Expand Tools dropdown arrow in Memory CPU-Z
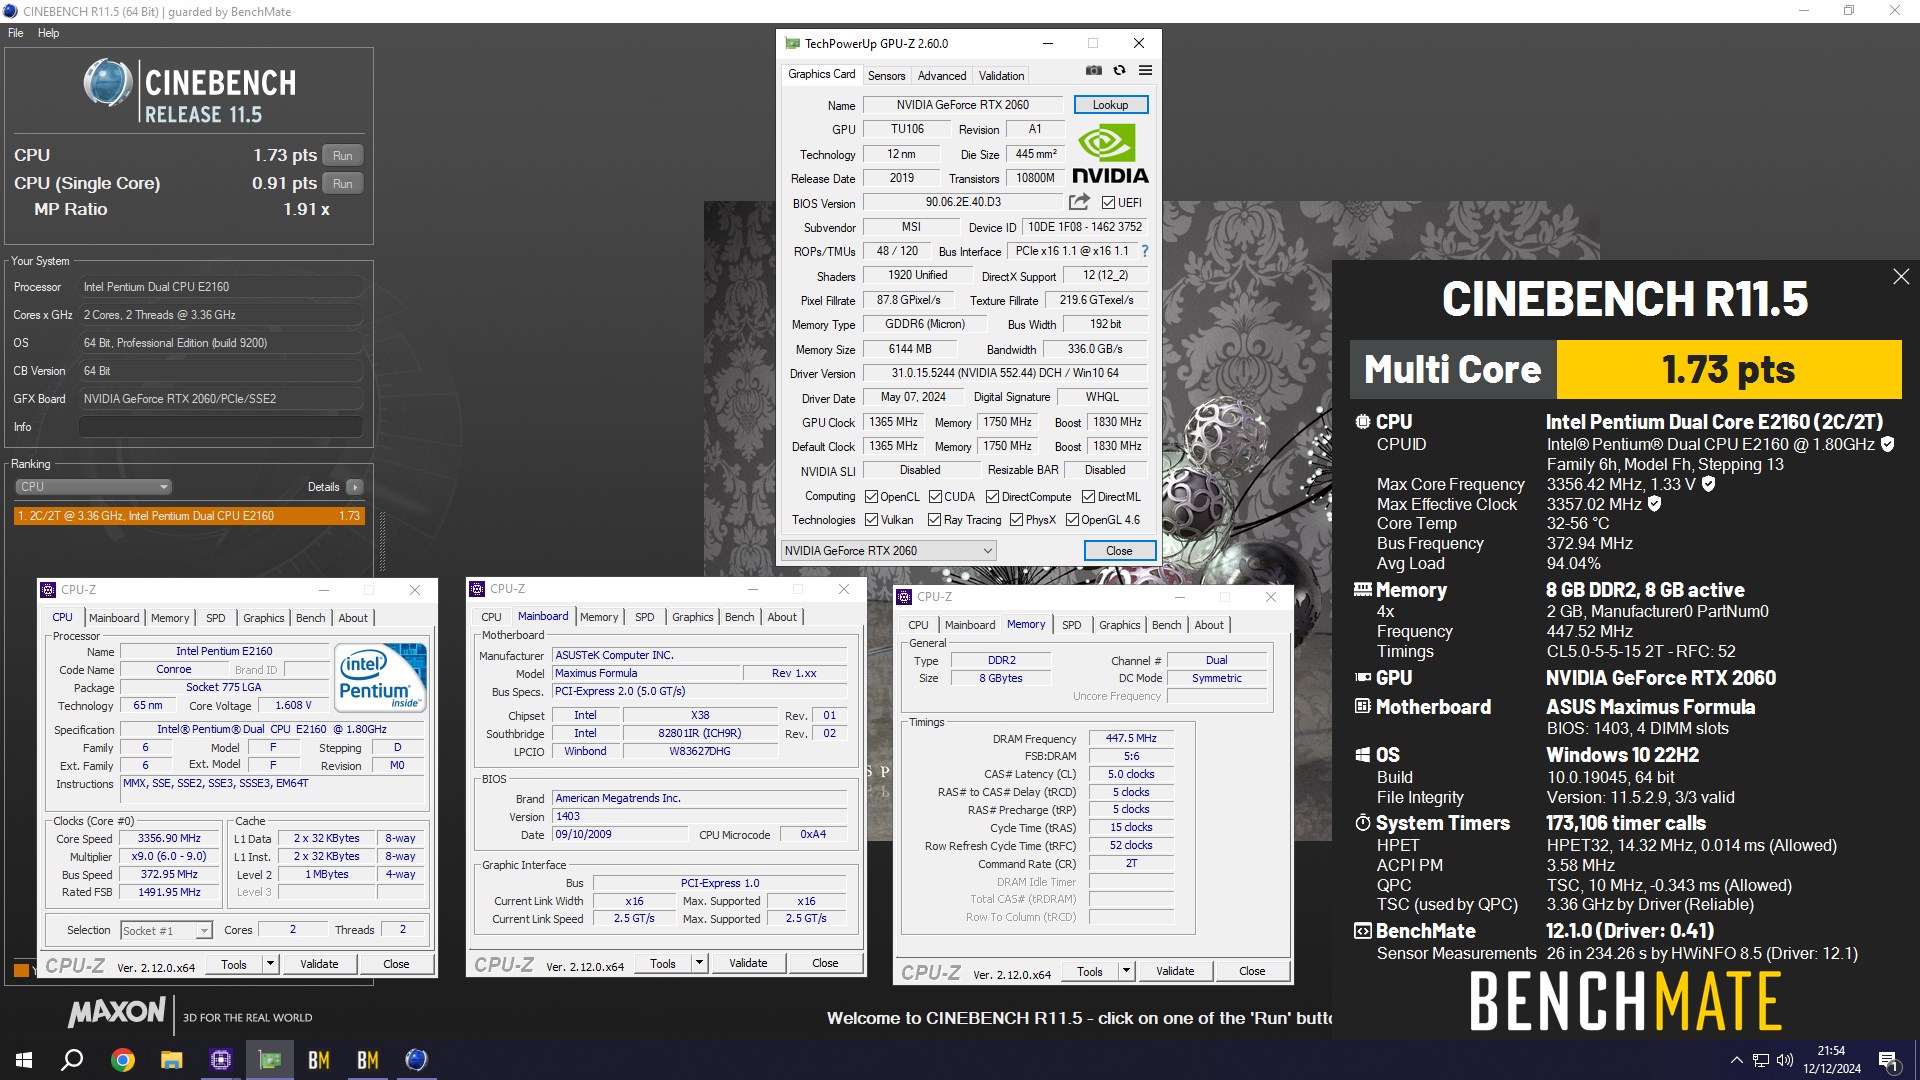 [1126, 971]
